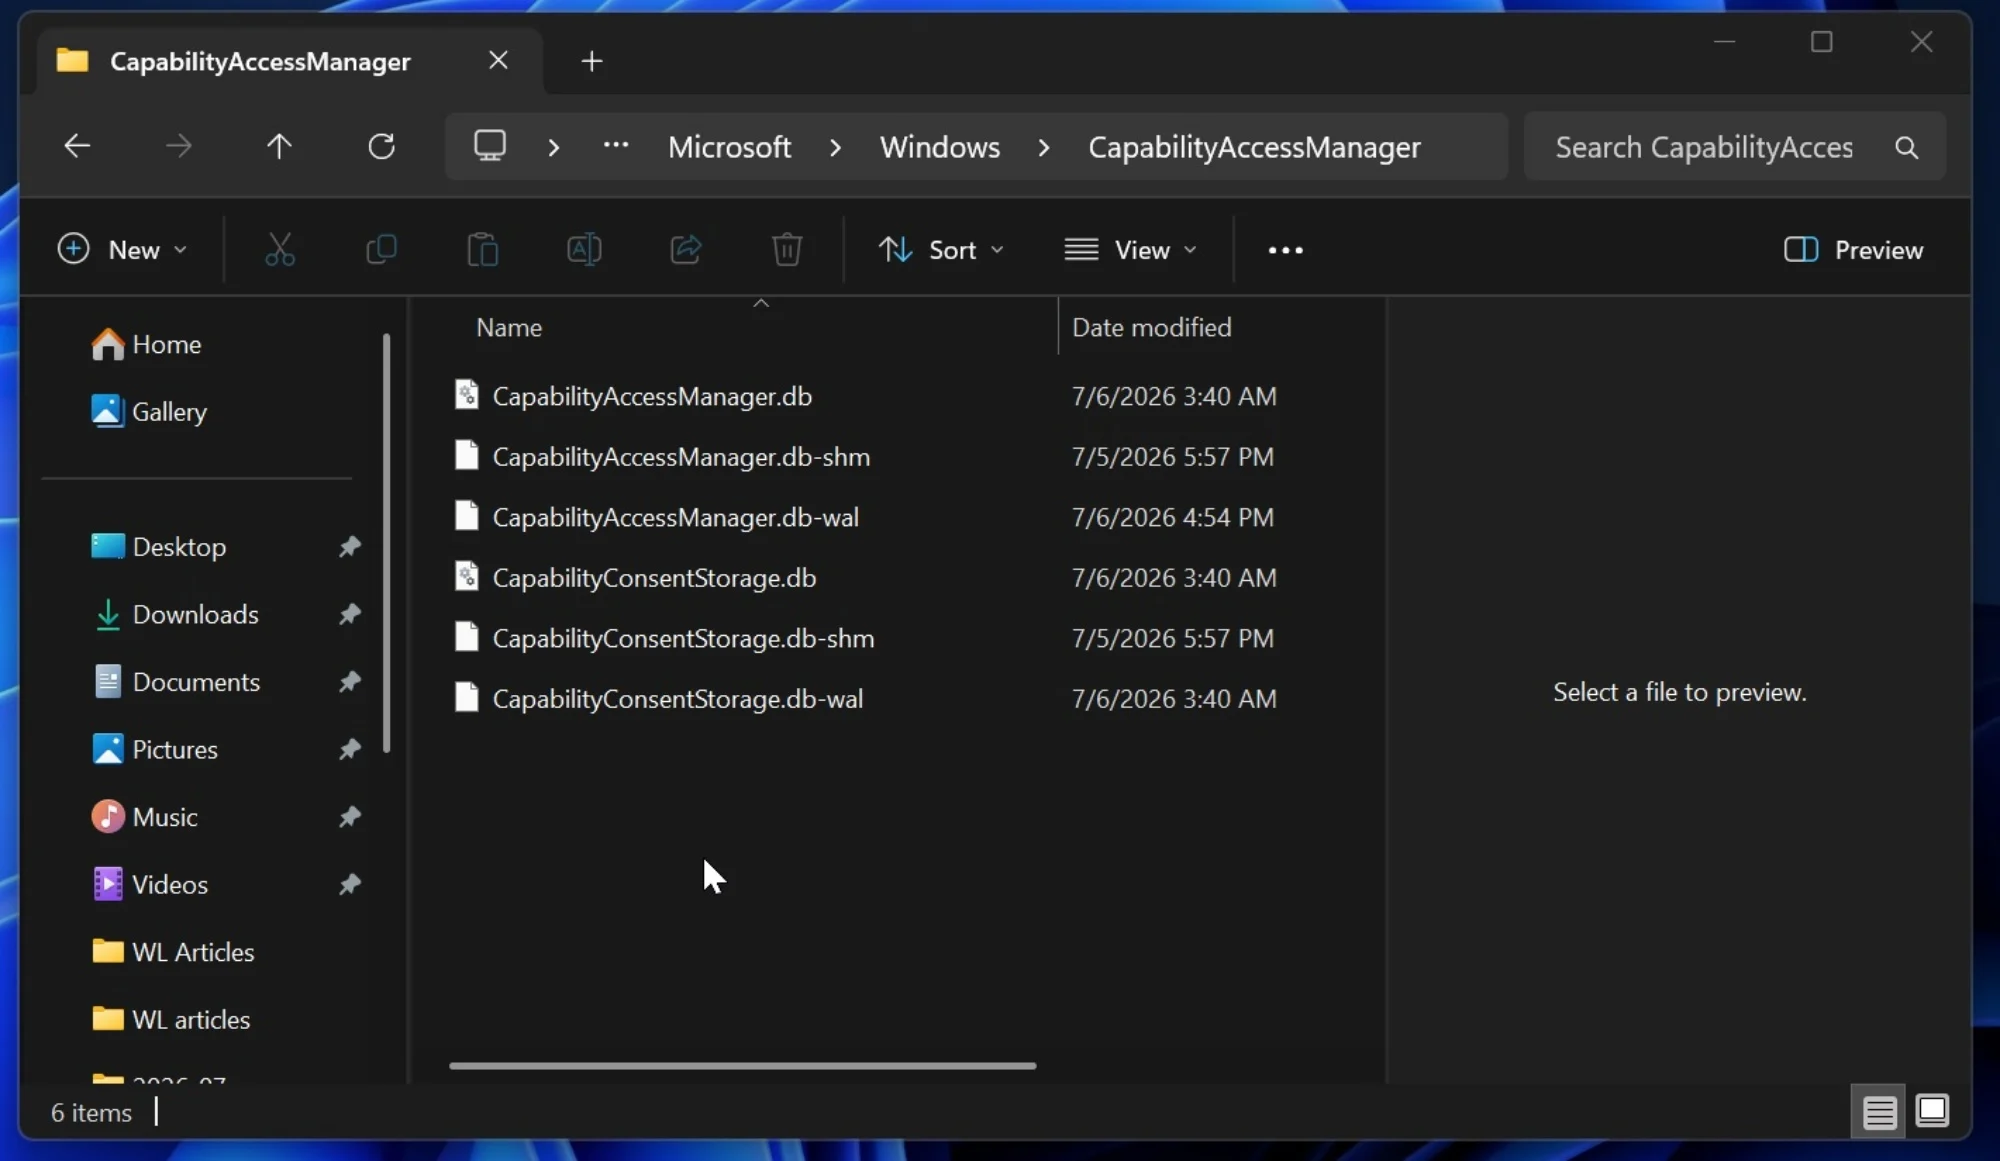Click the icon of CapabilityConsentStorage.db

[x=466, y=576]
